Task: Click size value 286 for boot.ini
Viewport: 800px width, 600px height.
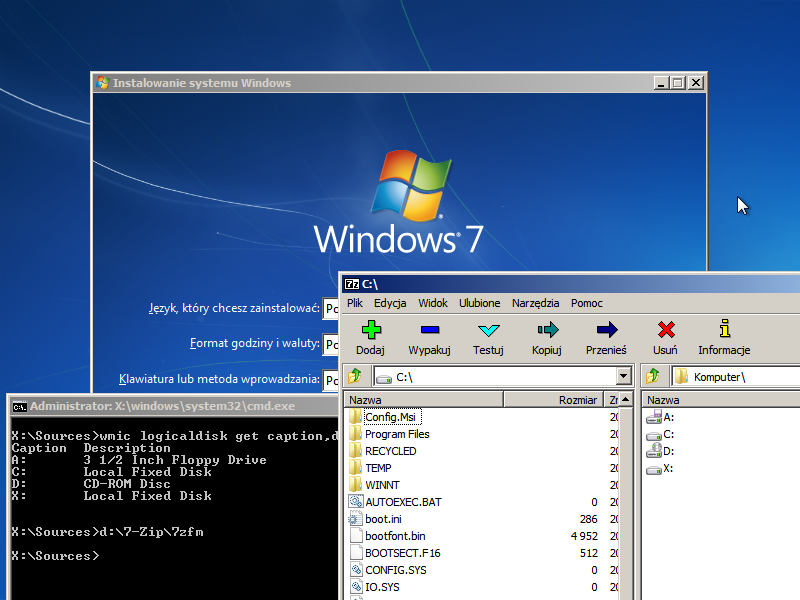Action: coord(588,519)
